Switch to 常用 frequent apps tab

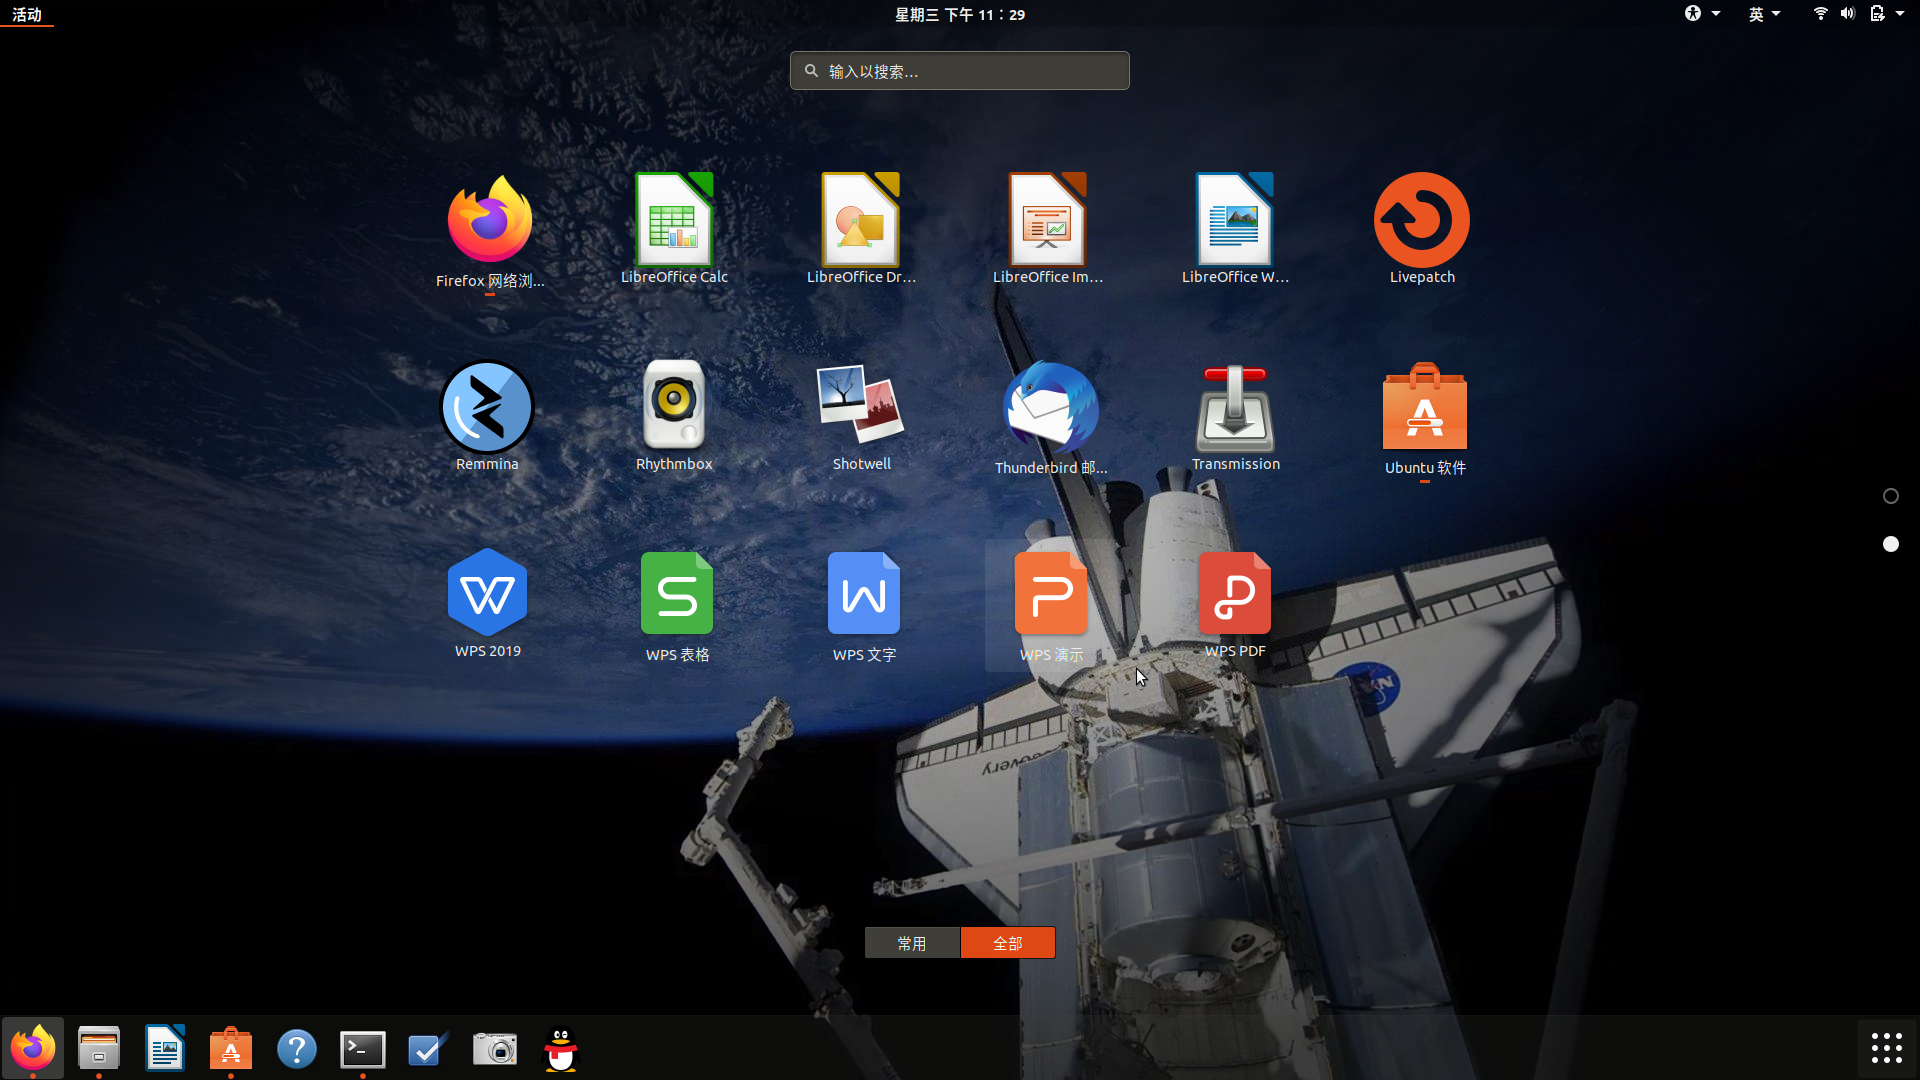pos(912,943)
